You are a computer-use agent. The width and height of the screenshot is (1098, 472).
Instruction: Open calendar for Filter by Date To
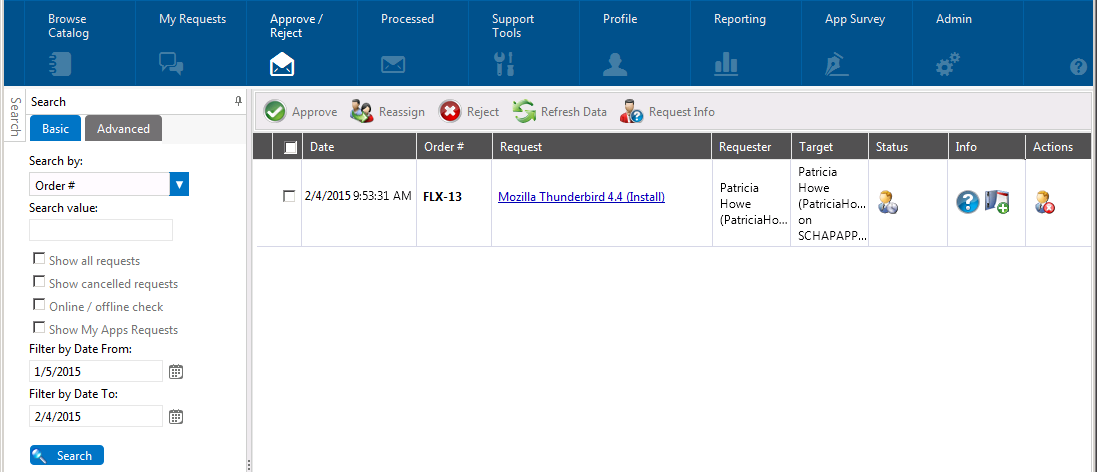pos(176,417)
